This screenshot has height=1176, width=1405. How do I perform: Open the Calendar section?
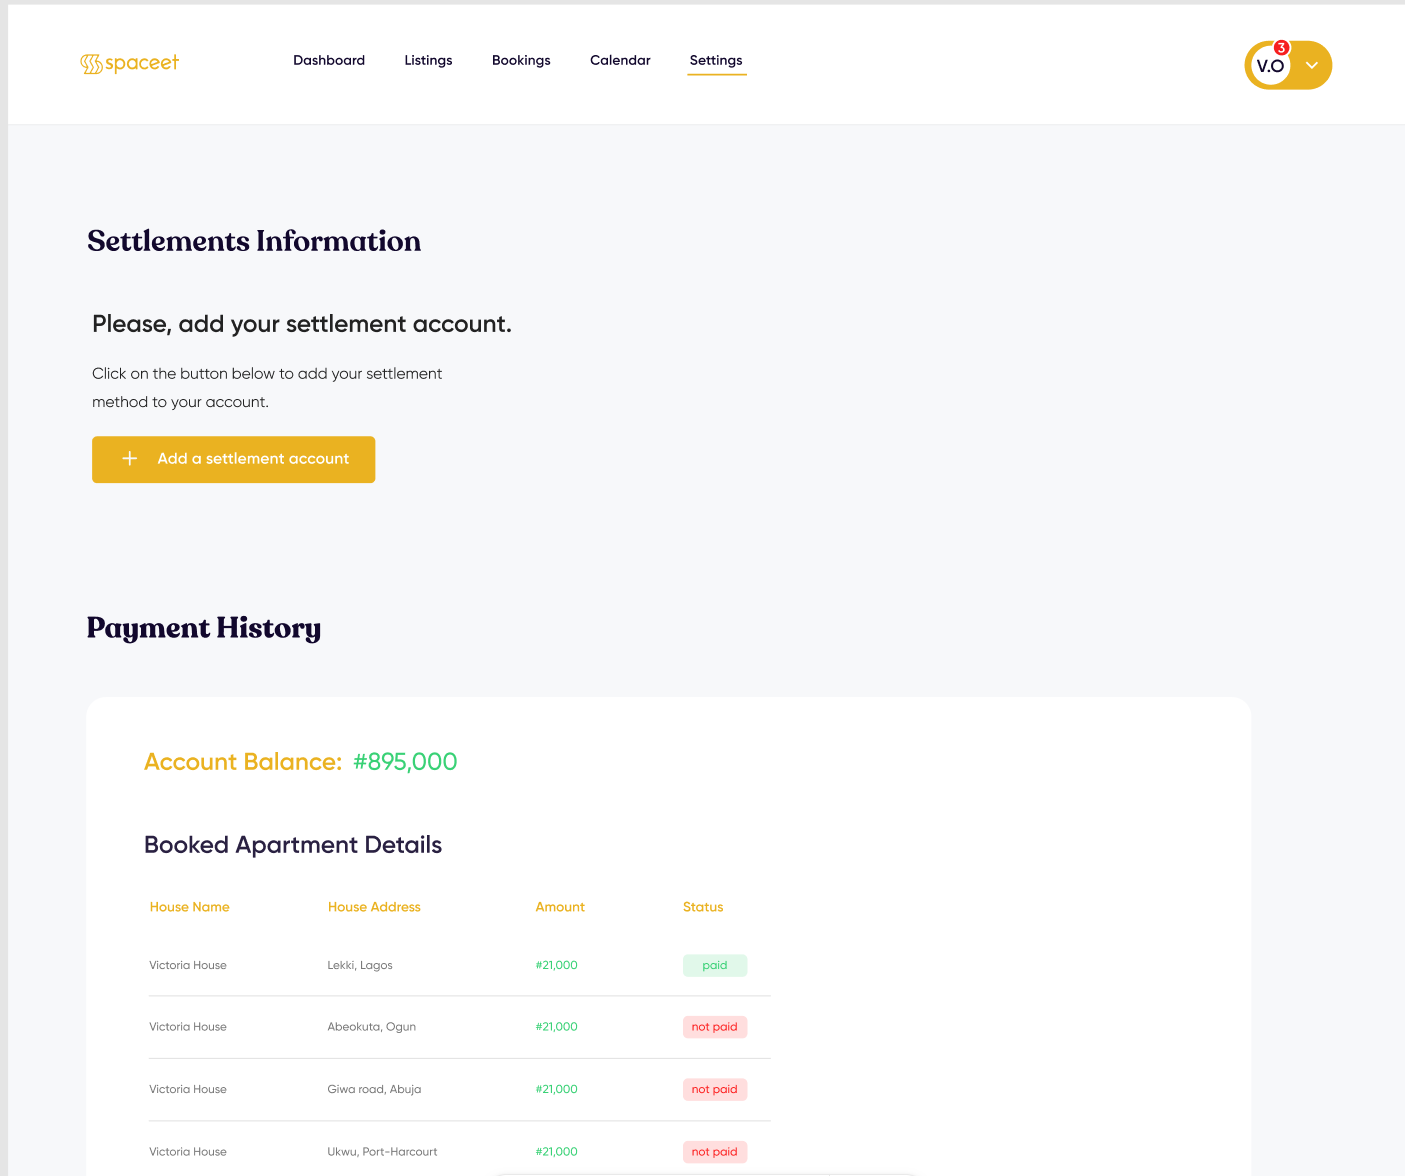[x=620, y=60]
